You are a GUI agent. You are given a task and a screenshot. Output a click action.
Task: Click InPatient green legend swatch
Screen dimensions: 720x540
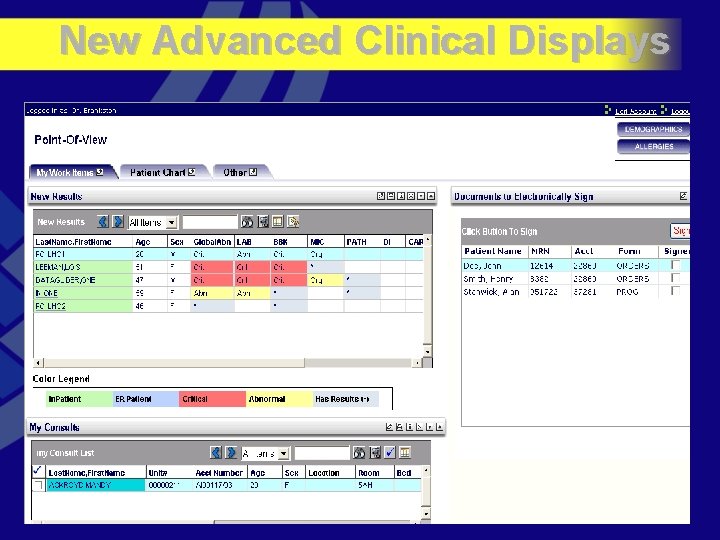(79, 399)
